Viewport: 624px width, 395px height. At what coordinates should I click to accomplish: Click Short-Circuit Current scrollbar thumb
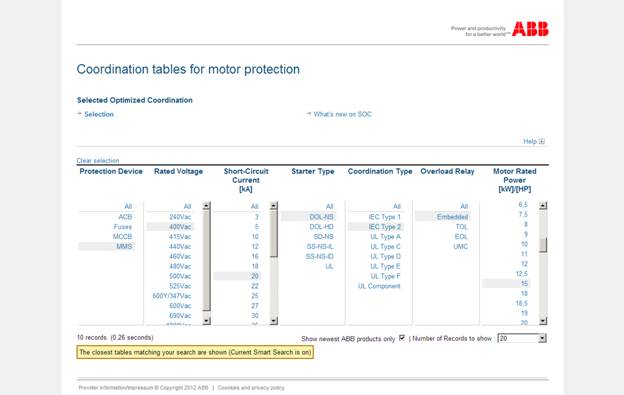[x=273, y=233]
